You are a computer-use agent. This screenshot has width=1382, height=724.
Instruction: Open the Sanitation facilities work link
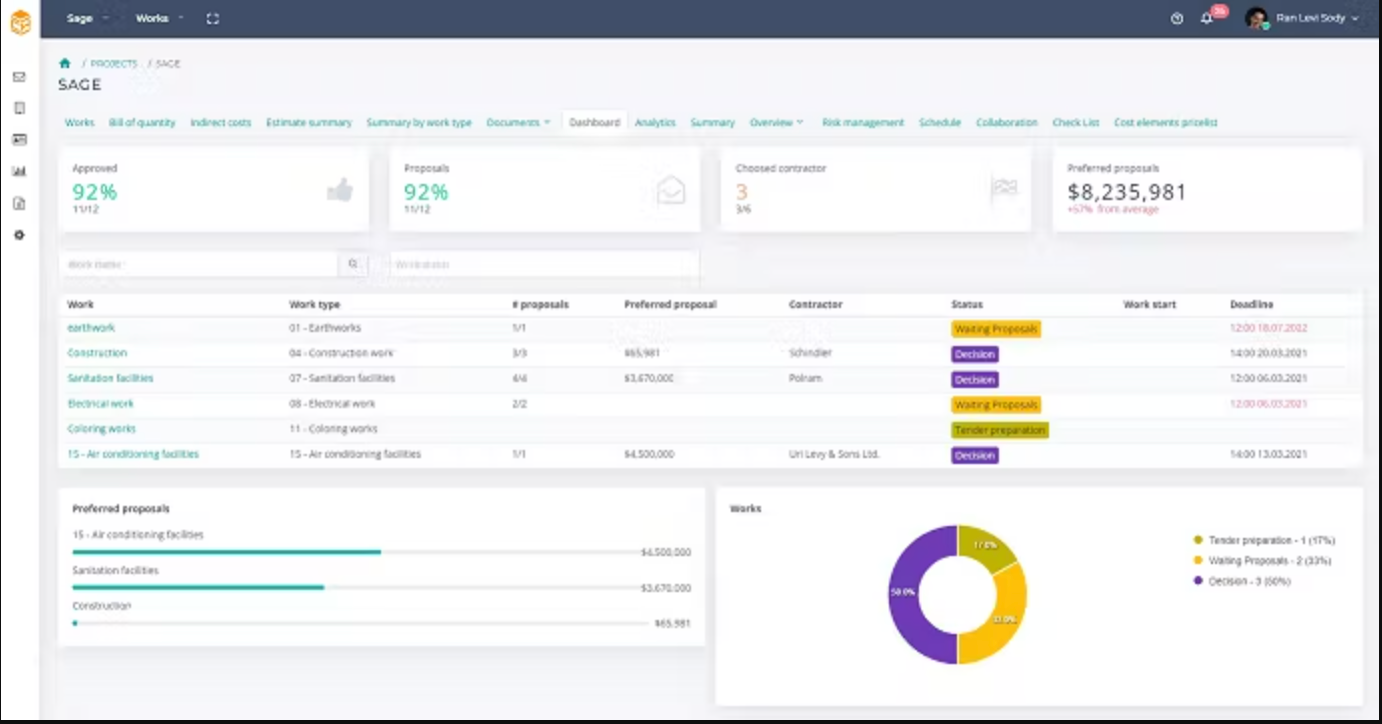click(110, 378)
